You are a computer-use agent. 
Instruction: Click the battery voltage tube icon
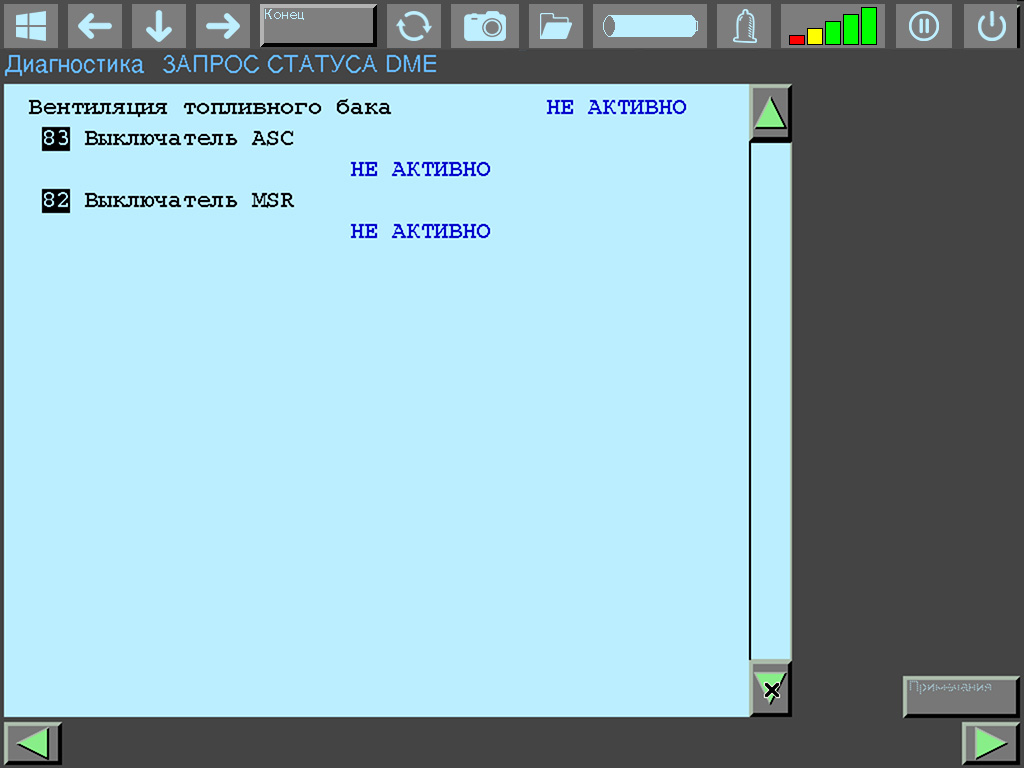tap(649, 26)
